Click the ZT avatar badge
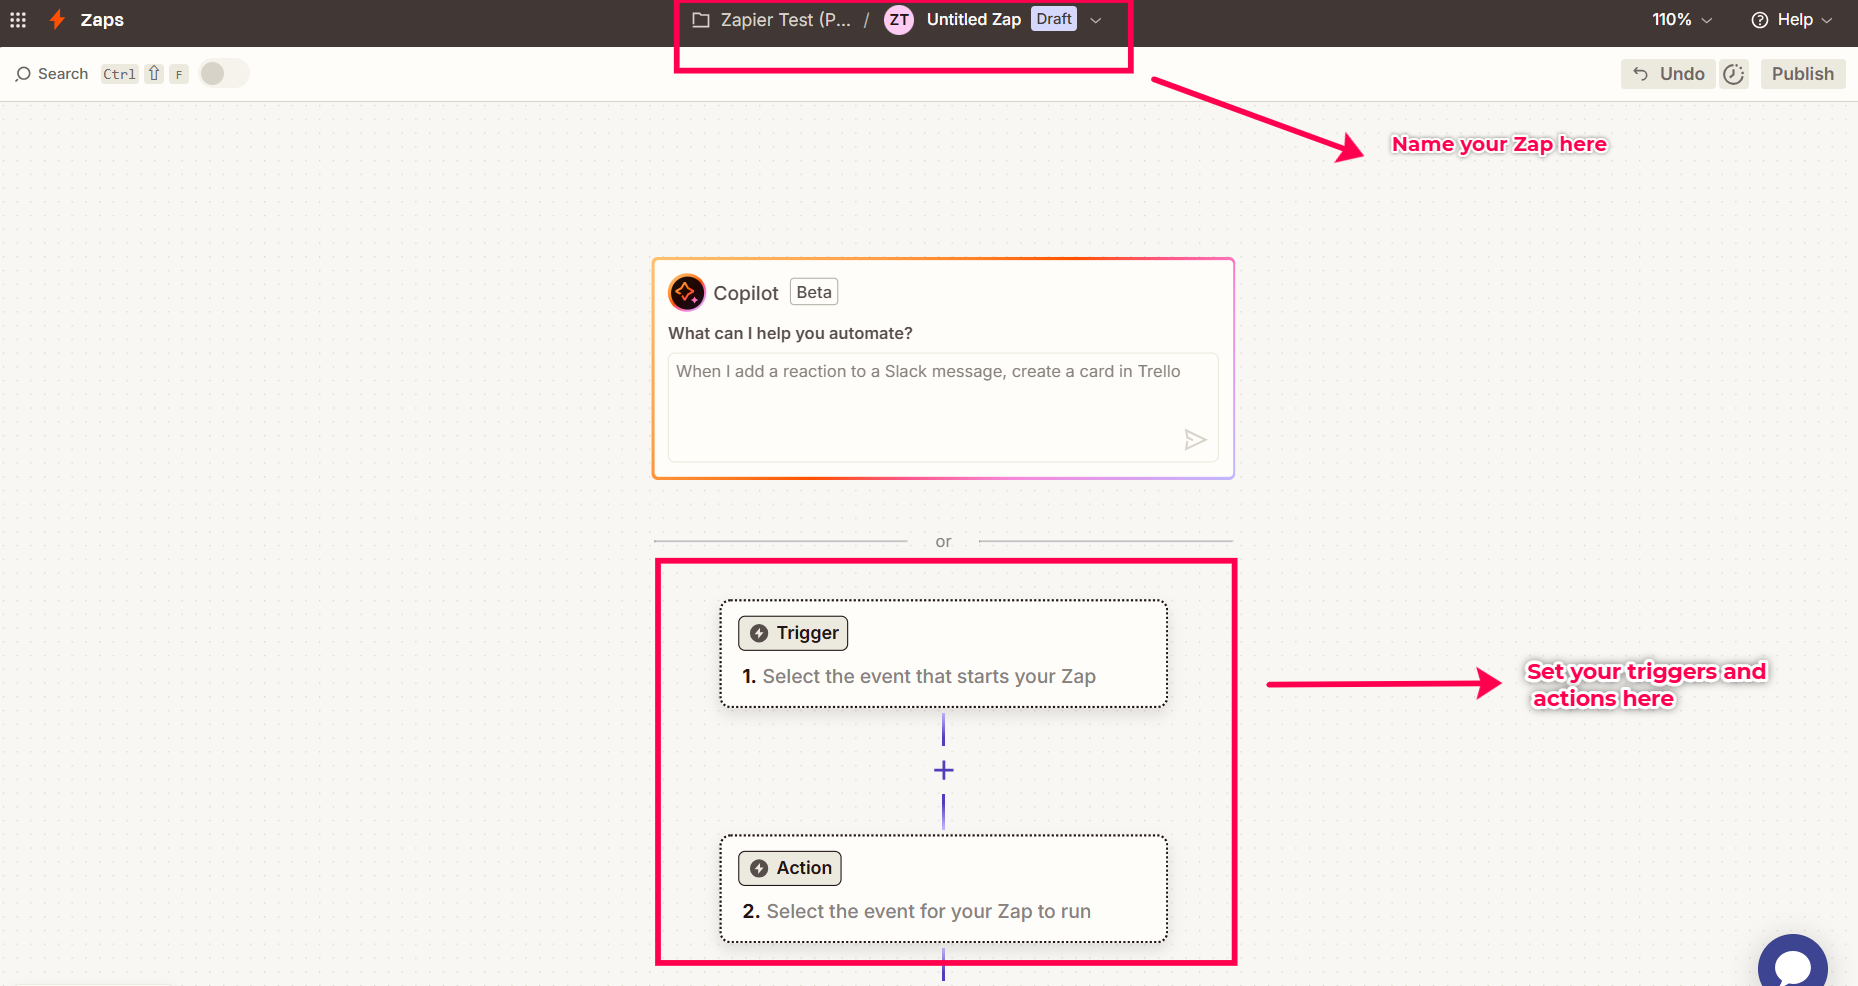 point(899,20)
